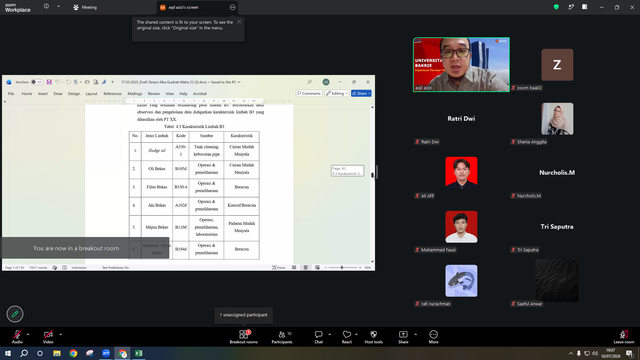Click the Save icon in Word
The image size is (640, 360).
point(49,82)
